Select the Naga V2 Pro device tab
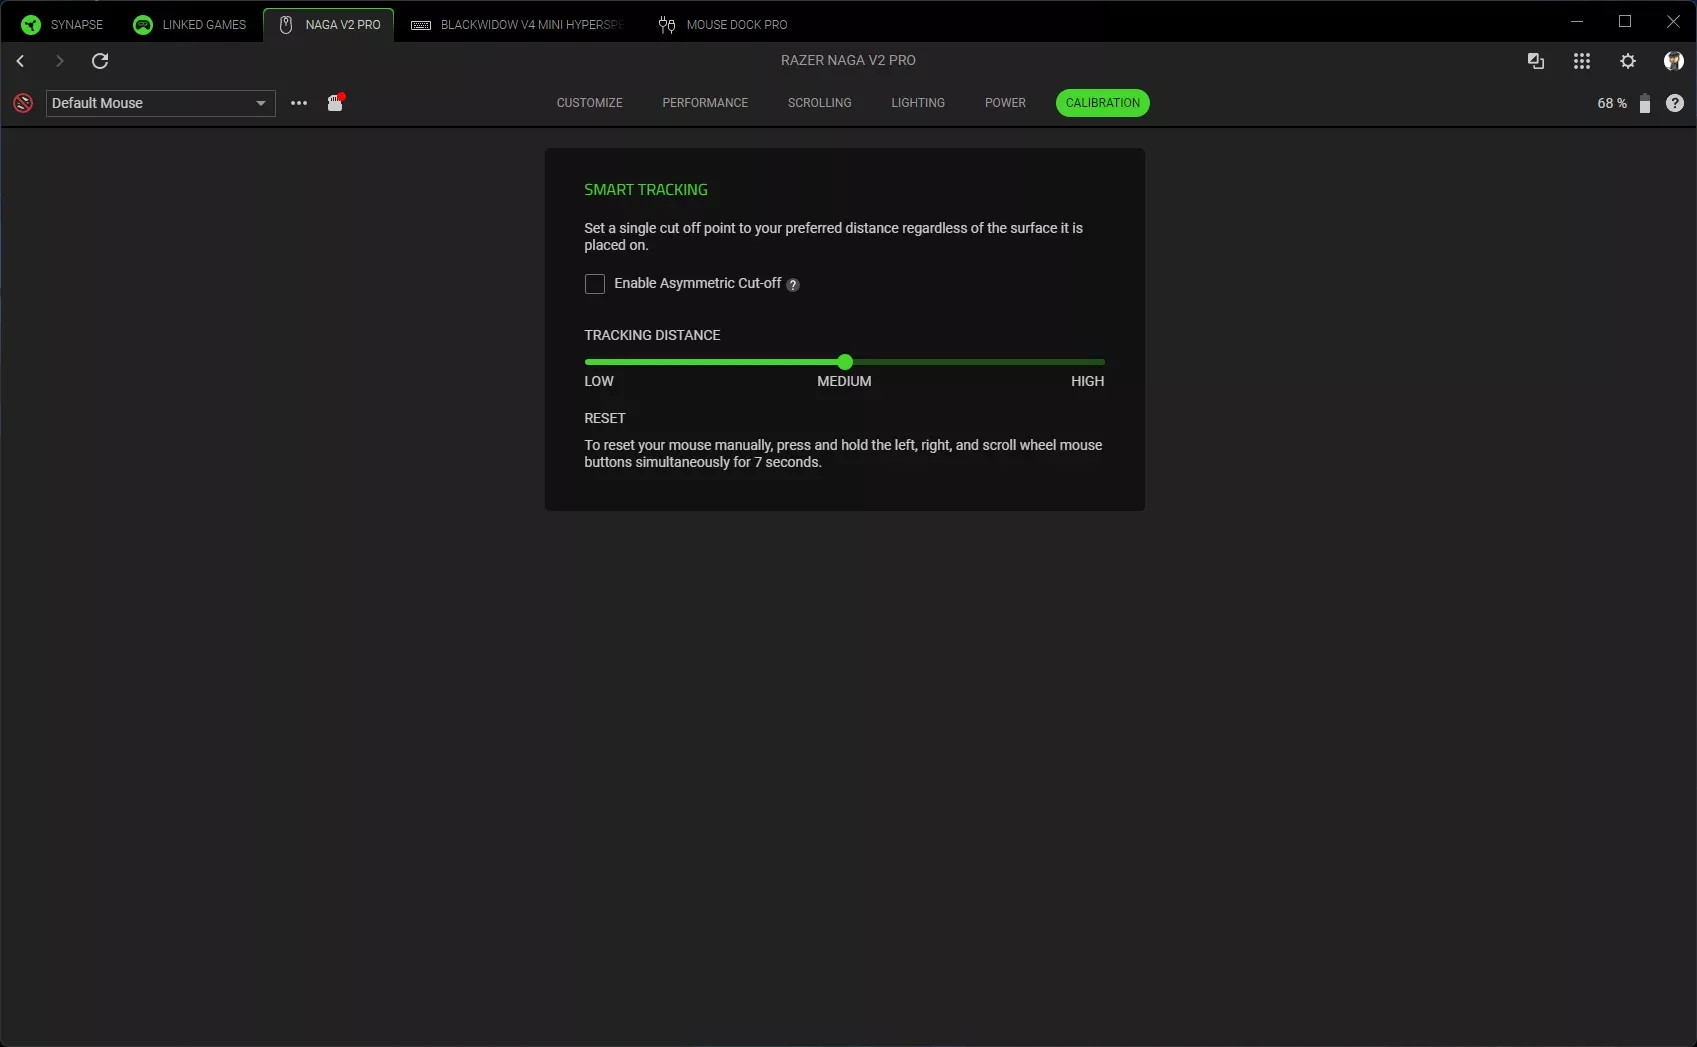Screen dimensions: 1697x1047 coord(329,25)
